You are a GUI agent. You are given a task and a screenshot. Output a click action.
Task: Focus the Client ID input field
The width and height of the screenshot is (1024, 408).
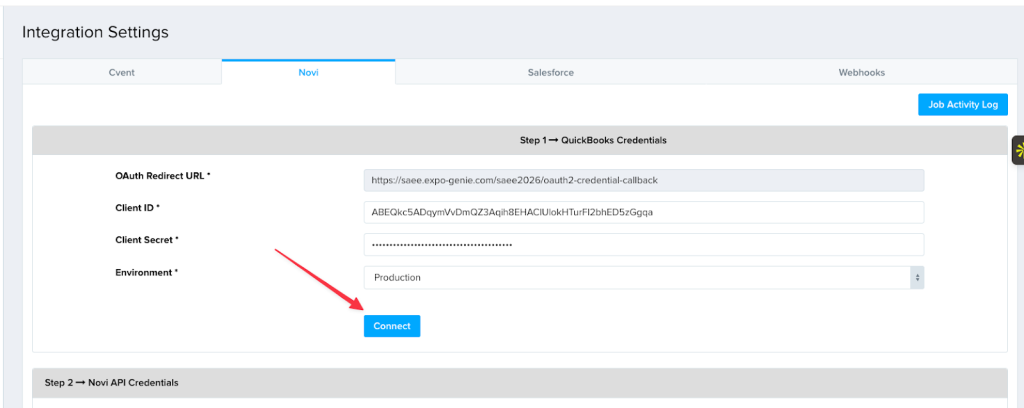pyautogui.click(x=643, y=213)
